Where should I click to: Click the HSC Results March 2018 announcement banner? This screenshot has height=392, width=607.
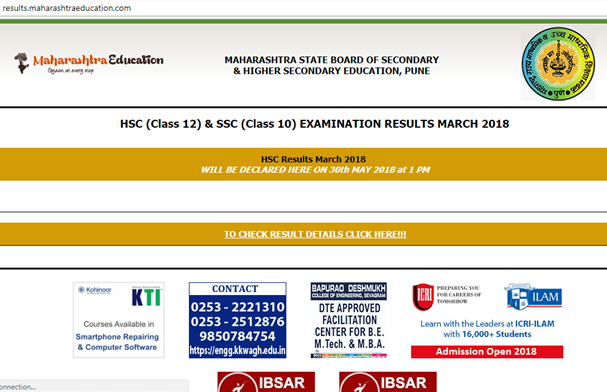tap(304, 164)
